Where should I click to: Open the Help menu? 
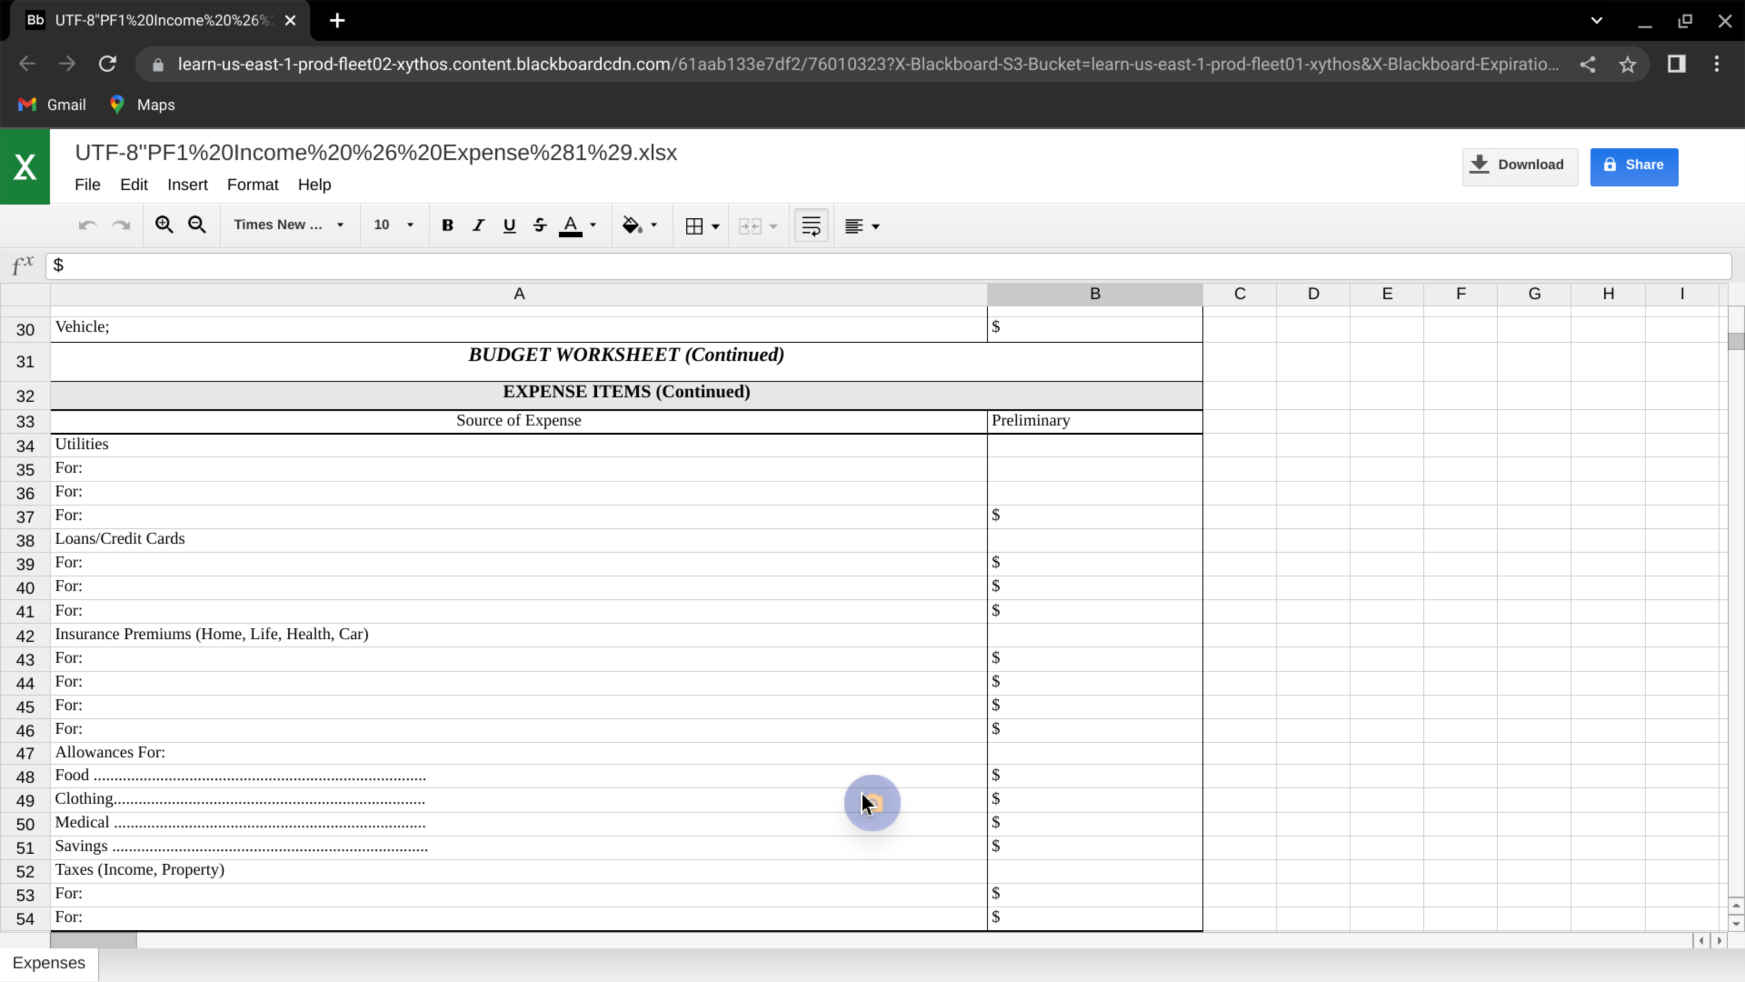pos(314,185)
